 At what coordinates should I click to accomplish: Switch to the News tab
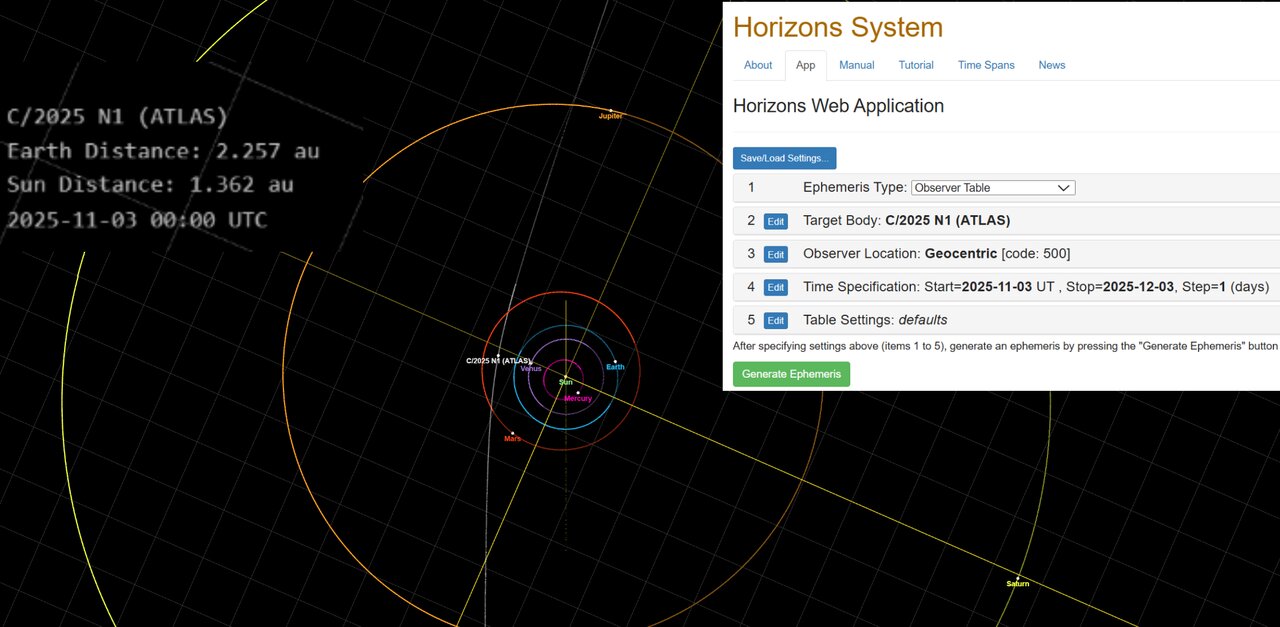(x=1051, y=65)
